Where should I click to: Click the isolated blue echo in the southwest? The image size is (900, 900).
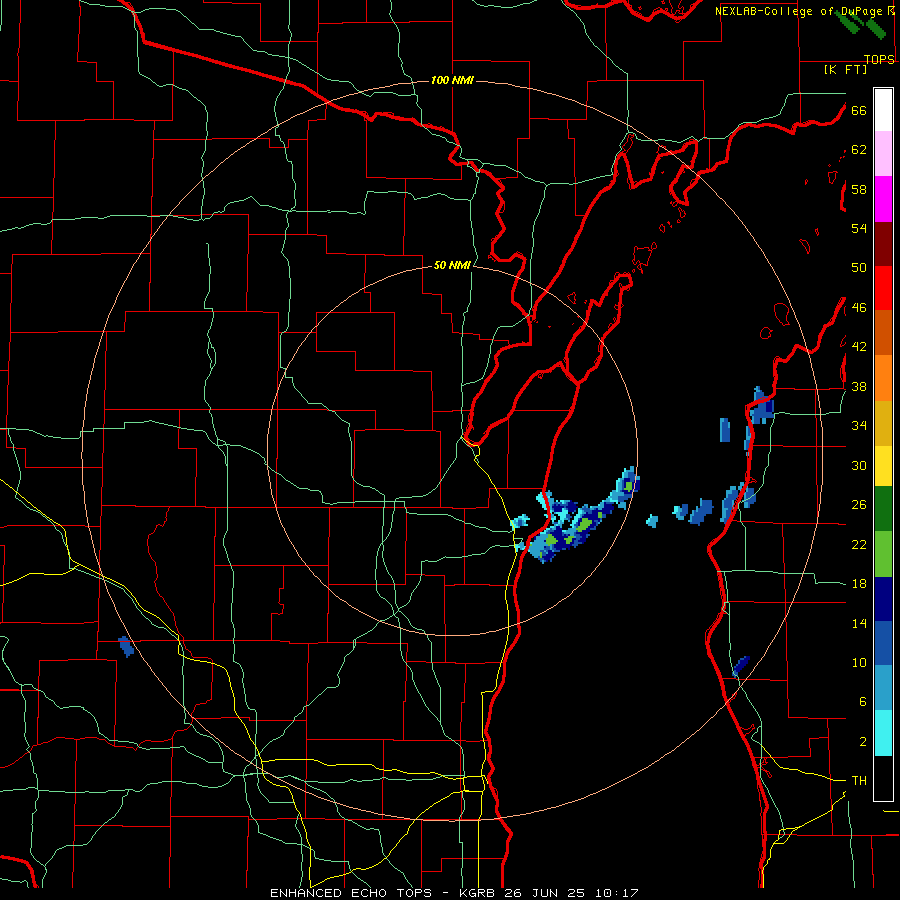pyautogui.click(x=126, y=646)
